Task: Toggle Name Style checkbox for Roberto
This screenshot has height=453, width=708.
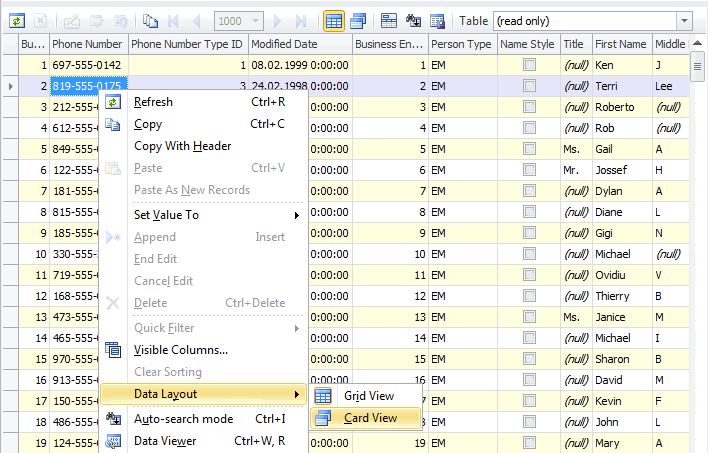Action: click(529, 107)
